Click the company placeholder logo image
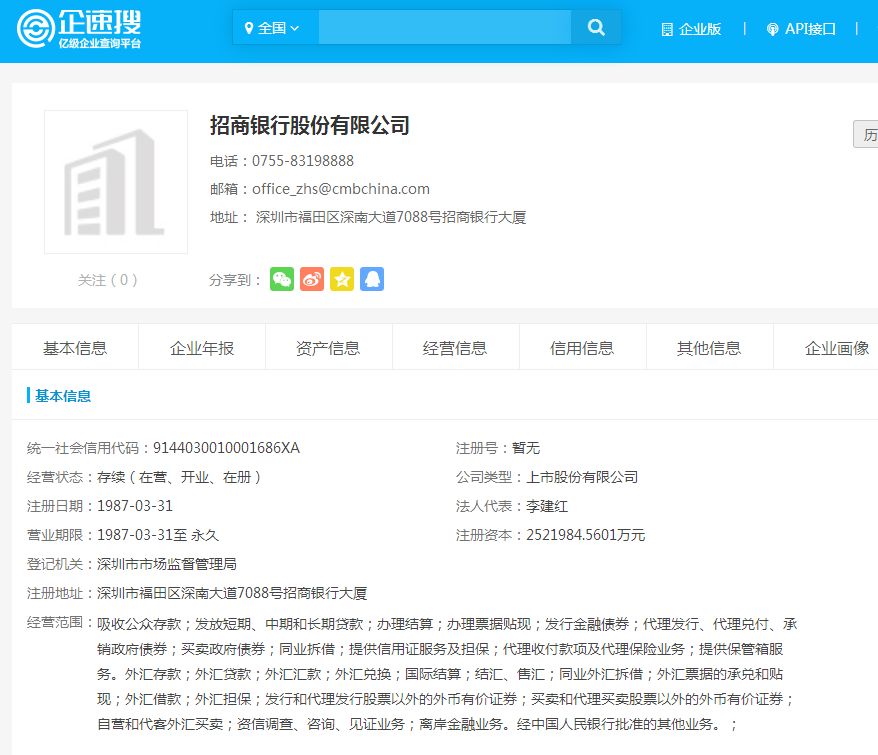 (115, 181)
